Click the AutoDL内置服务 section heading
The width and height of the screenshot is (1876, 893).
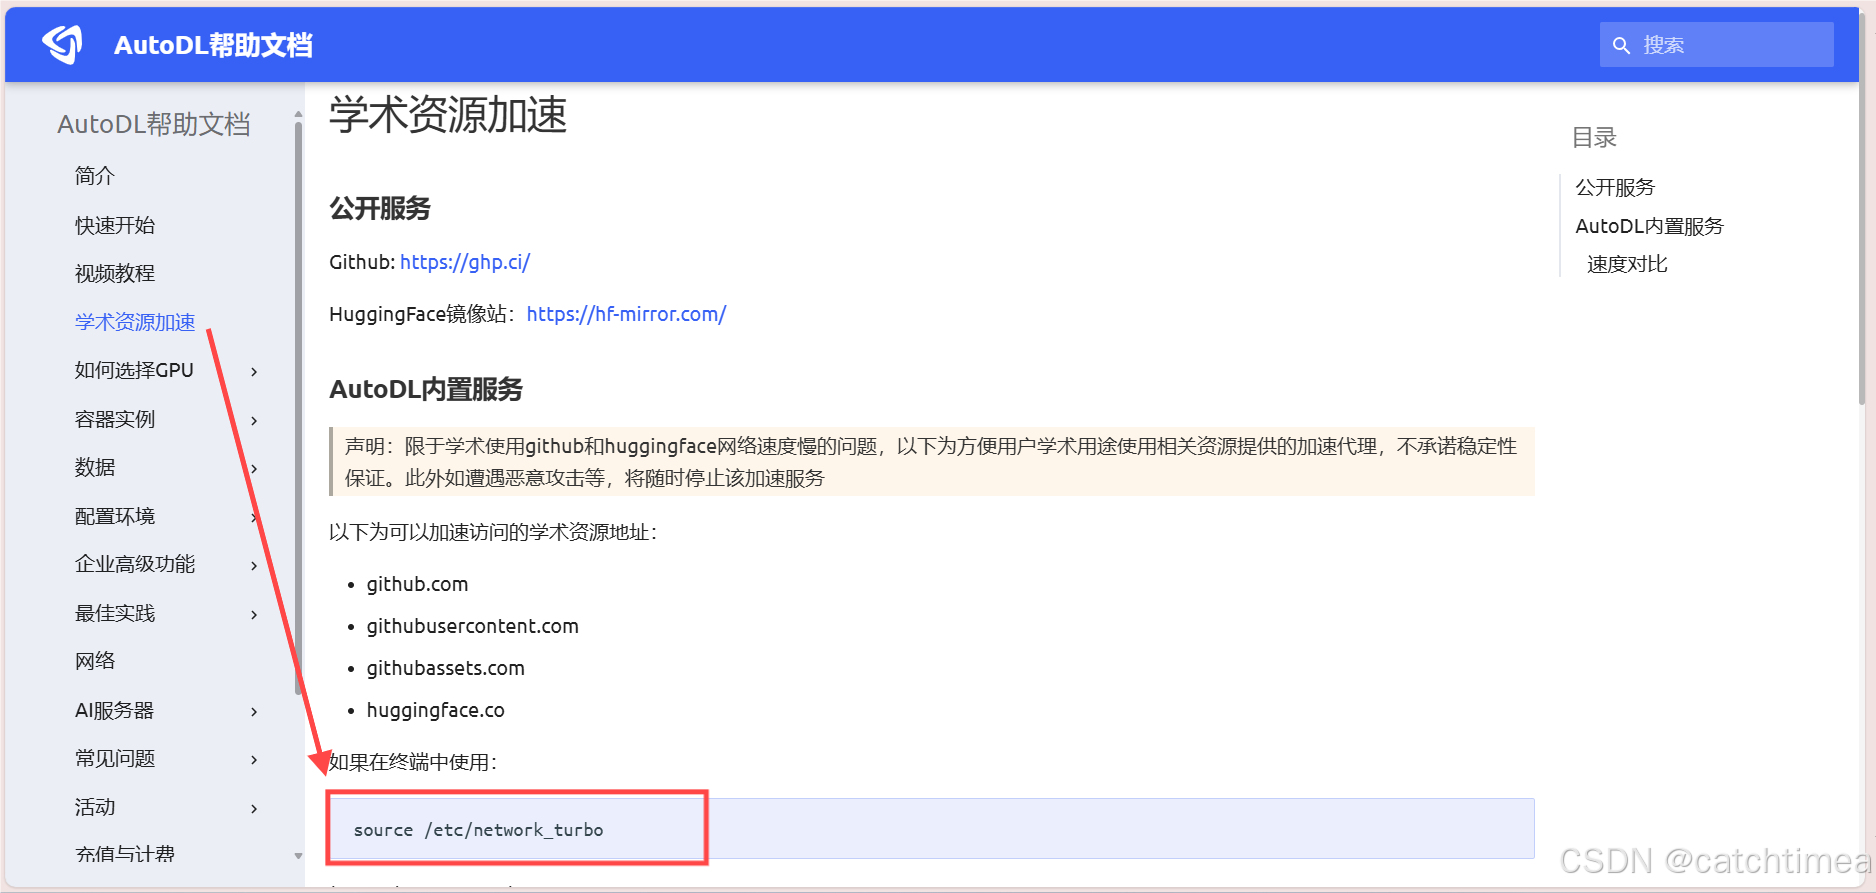tap(426, 389)
